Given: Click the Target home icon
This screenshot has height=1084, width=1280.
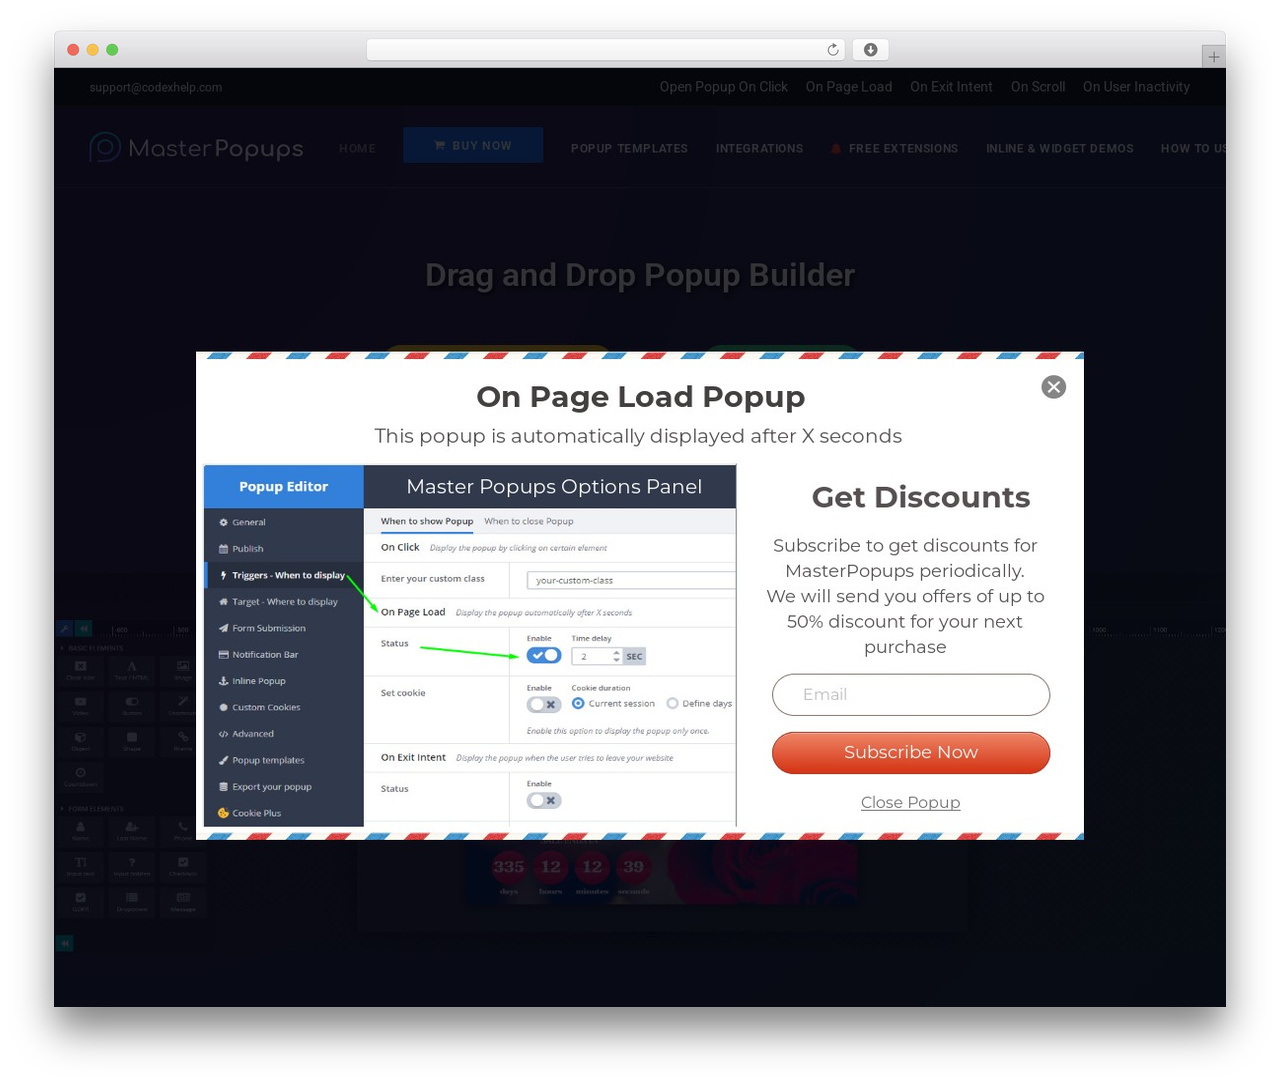Looking at the screenshot, I should tap(223, 602).
